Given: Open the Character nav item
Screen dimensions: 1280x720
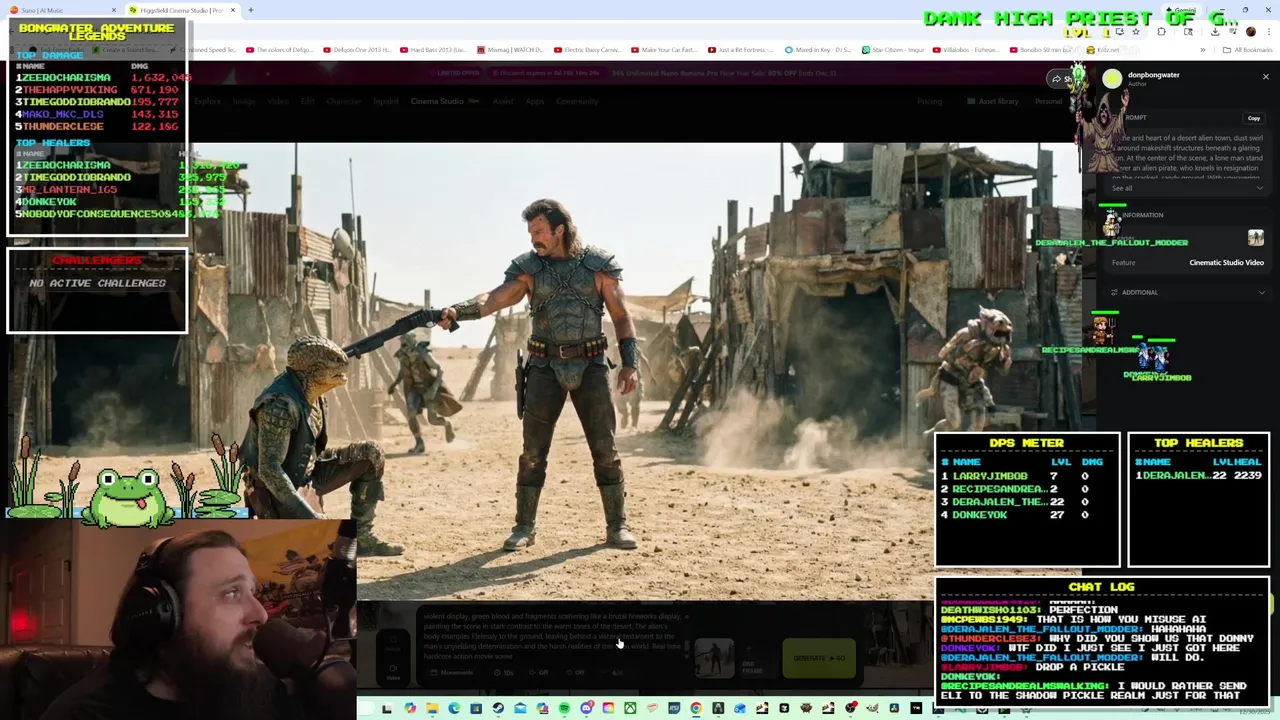Looking at the screenshot, I should point(344,101).
